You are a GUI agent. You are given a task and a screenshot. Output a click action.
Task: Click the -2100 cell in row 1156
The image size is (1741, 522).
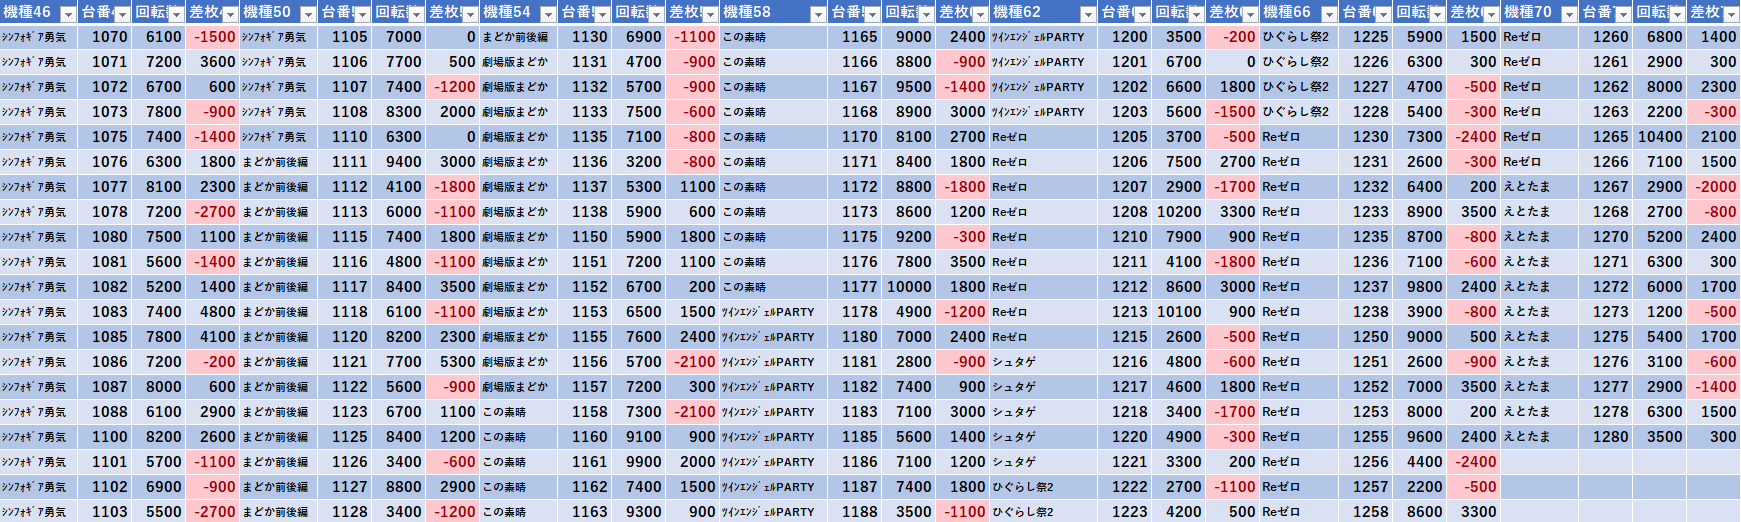693,362
